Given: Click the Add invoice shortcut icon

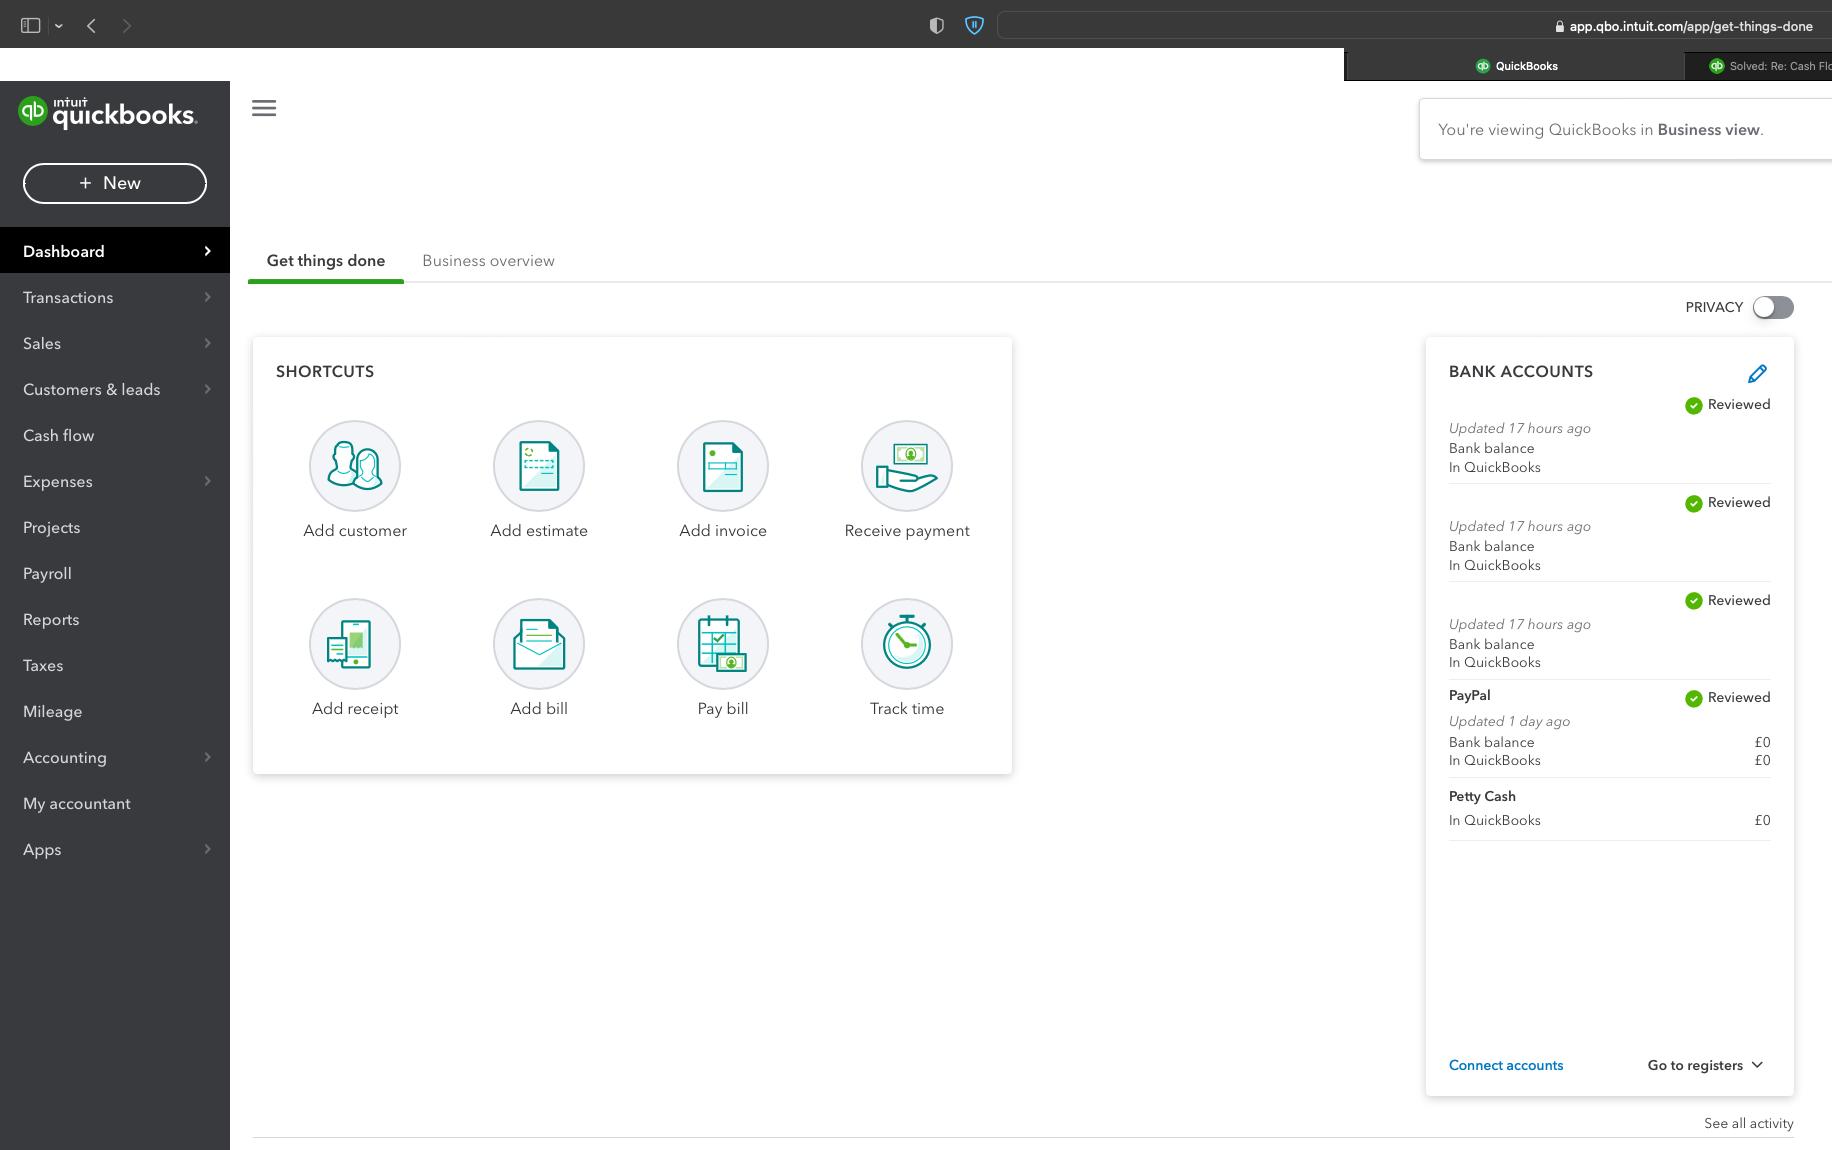Looking at the screenshot, I should [x=723, y=466].
